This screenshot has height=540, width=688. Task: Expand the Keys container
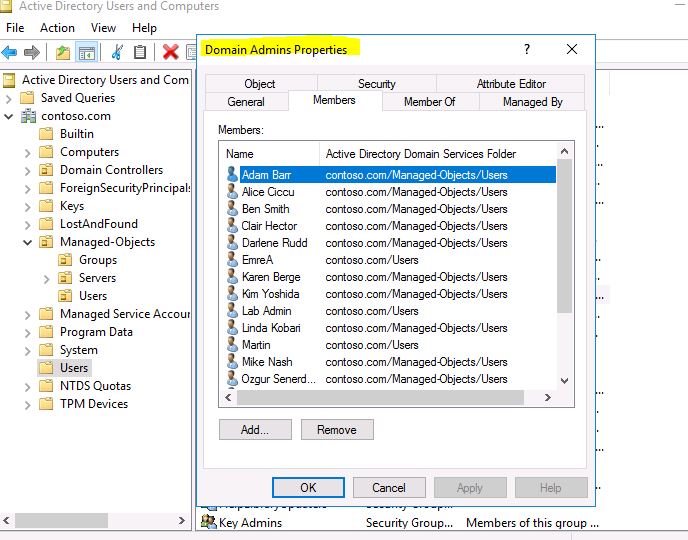pyautogui.click(x=28, y=207)
